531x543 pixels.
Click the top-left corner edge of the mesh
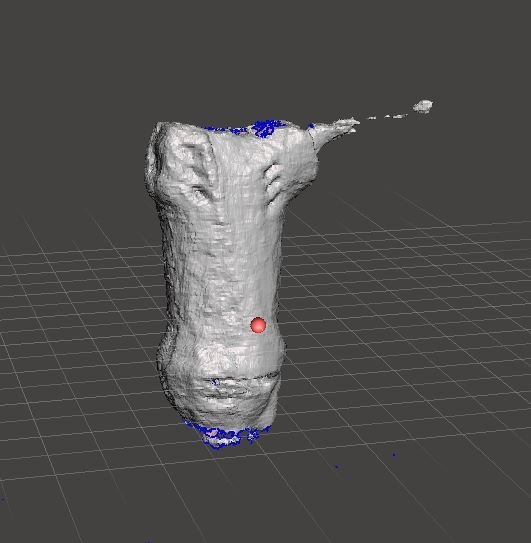pos(159,126)
